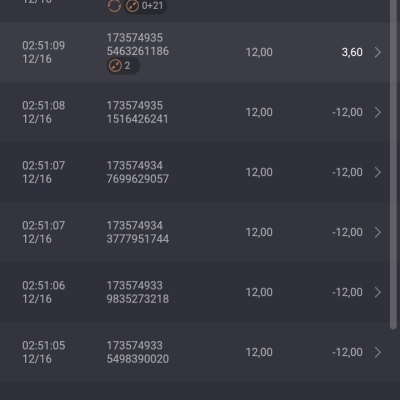Click the orange badge icon labeled 2
Screen dimensions: 400x400
(115, 66)
